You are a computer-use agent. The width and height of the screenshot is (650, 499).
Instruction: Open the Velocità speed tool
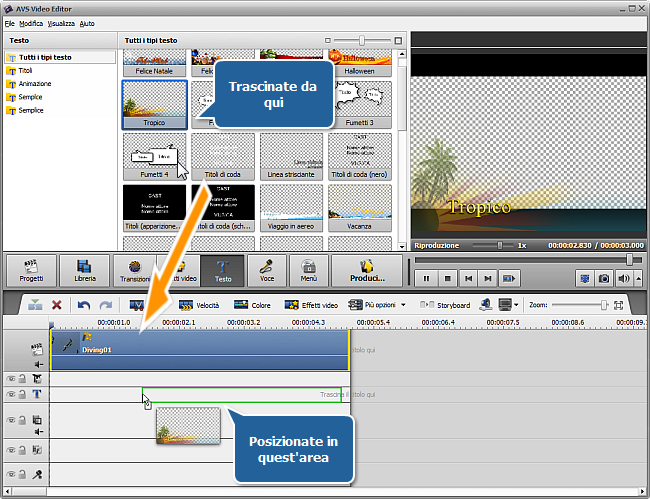199,305
